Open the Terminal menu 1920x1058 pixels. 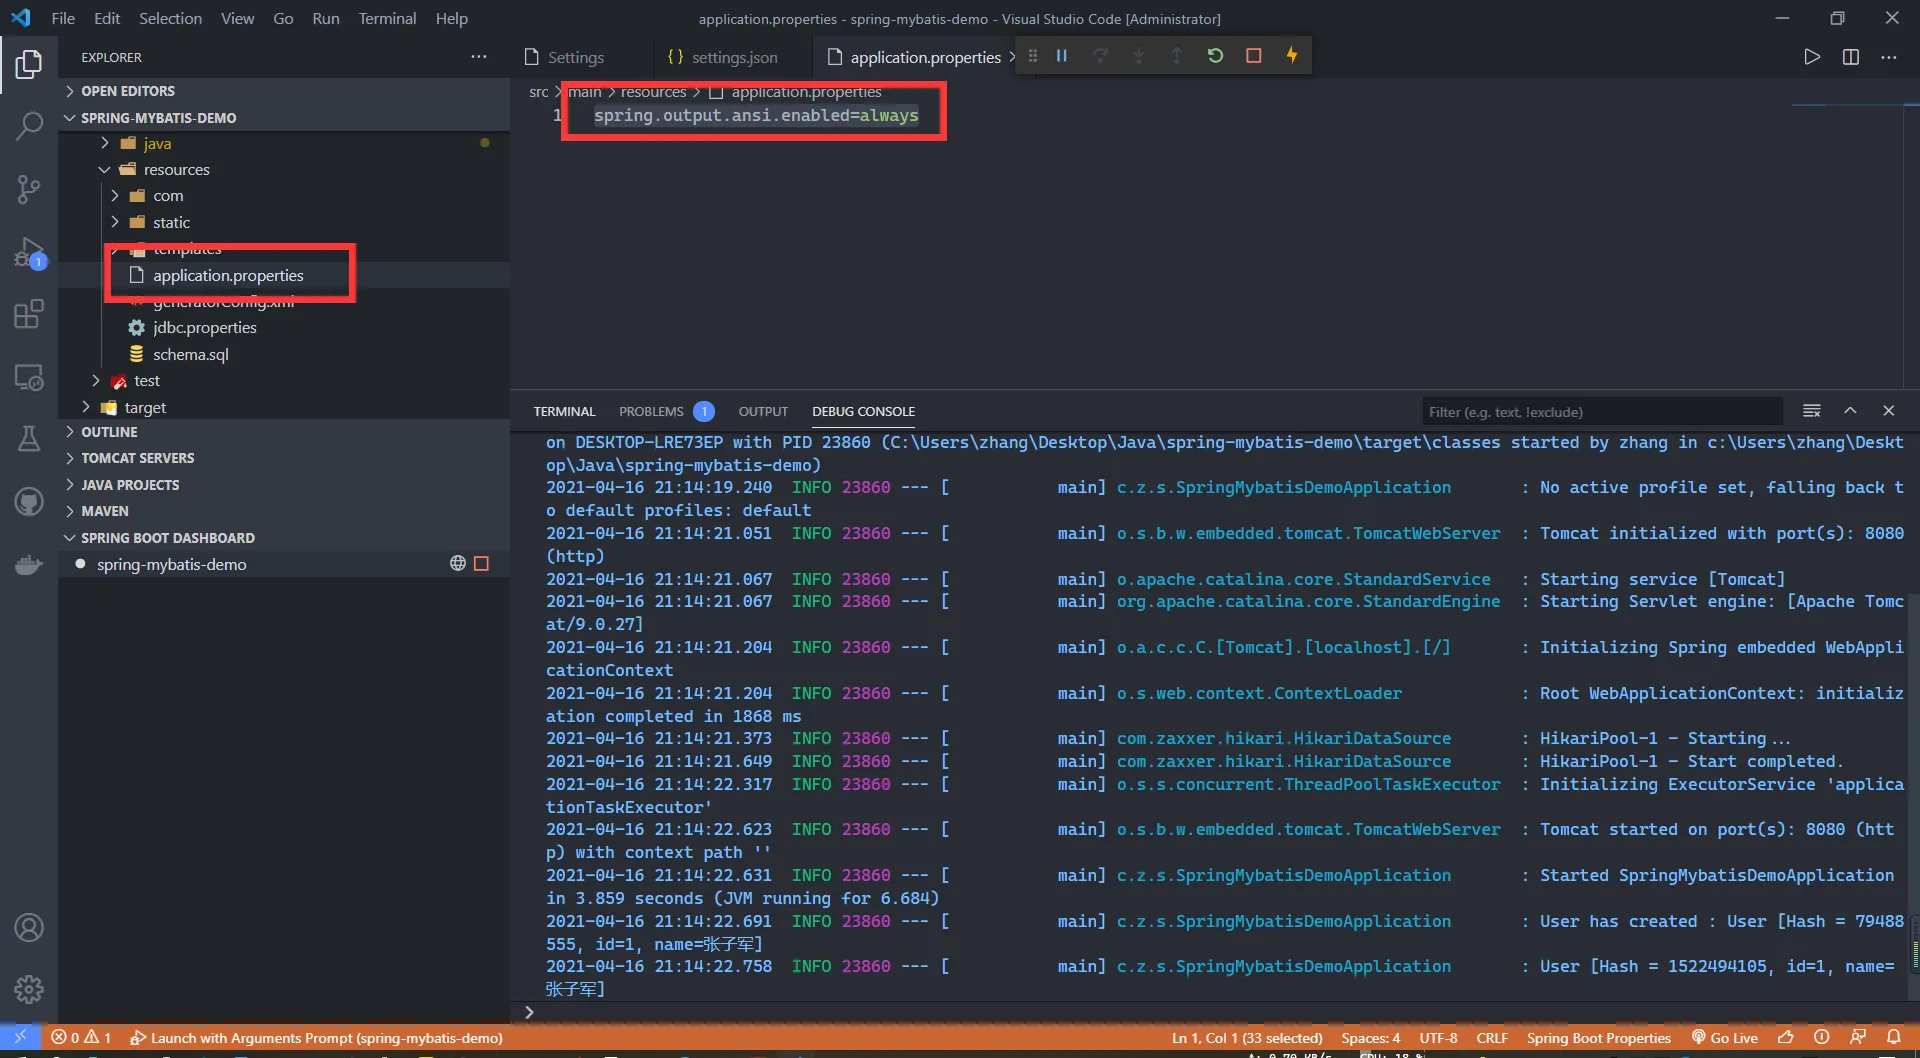point(387,18)
